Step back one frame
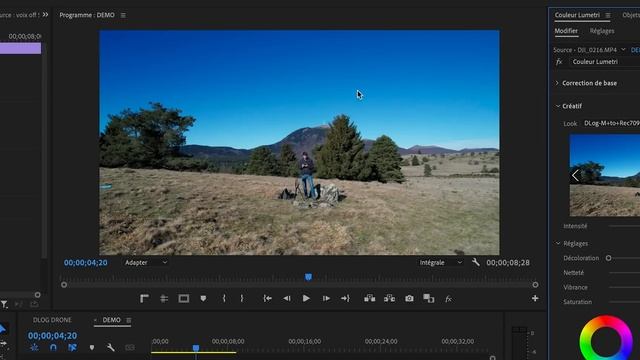The height and width of the screenshot is (360, 640). 287,298
